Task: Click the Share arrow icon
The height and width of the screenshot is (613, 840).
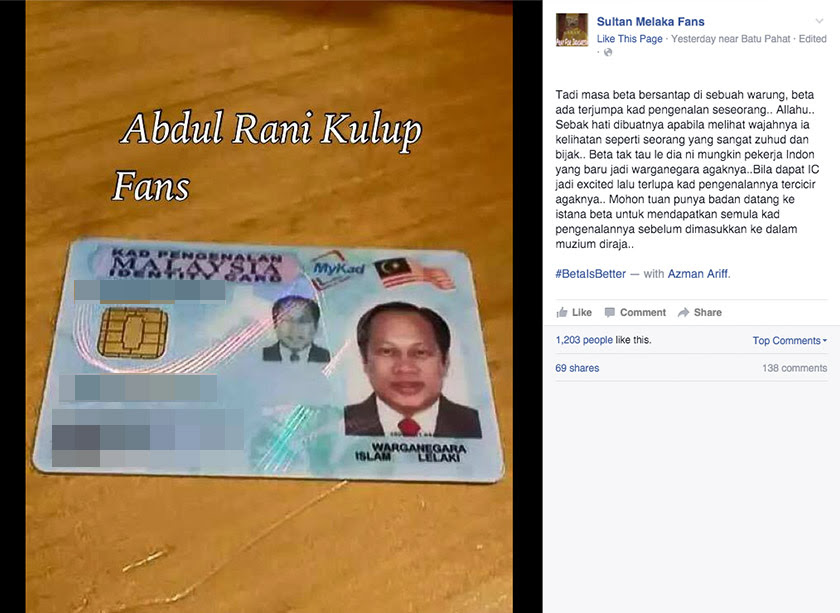Action: 683,312
